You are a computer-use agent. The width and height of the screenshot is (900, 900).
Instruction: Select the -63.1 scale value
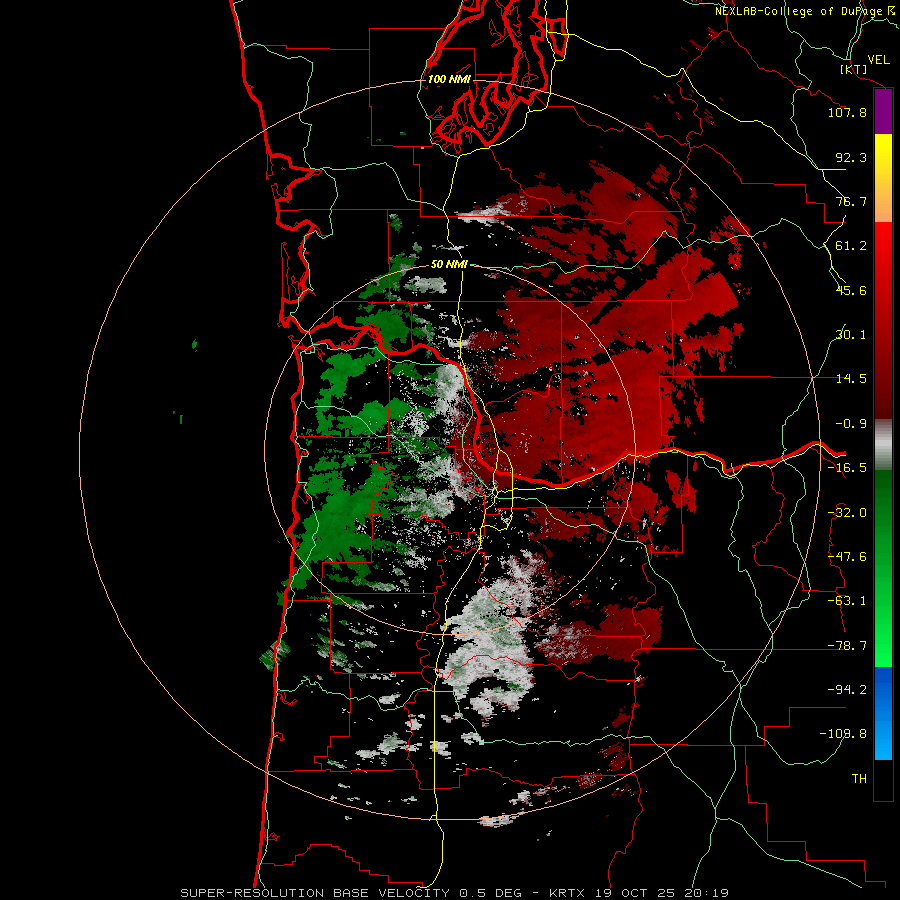[x=847, y=601]
